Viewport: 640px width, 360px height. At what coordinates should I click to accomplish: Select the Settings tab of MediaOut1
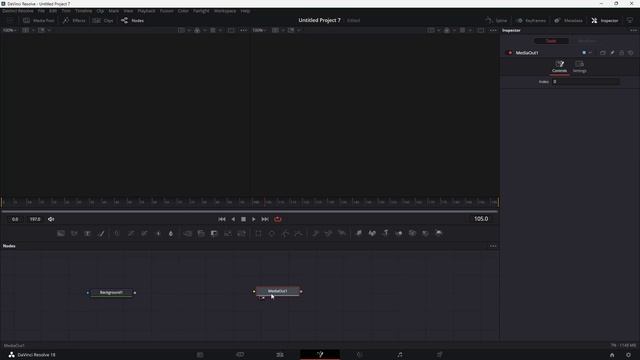579,67
